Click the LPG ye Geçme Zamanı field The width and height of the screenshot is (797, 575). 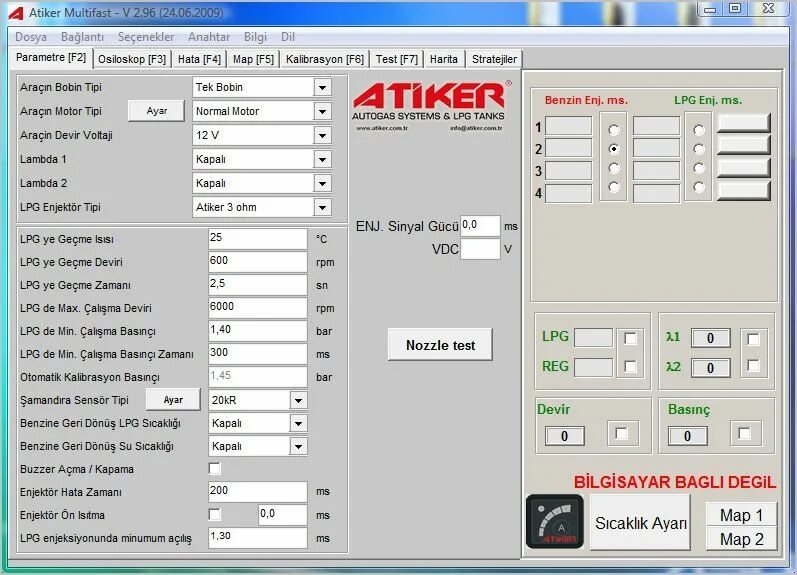pos(258,285)
